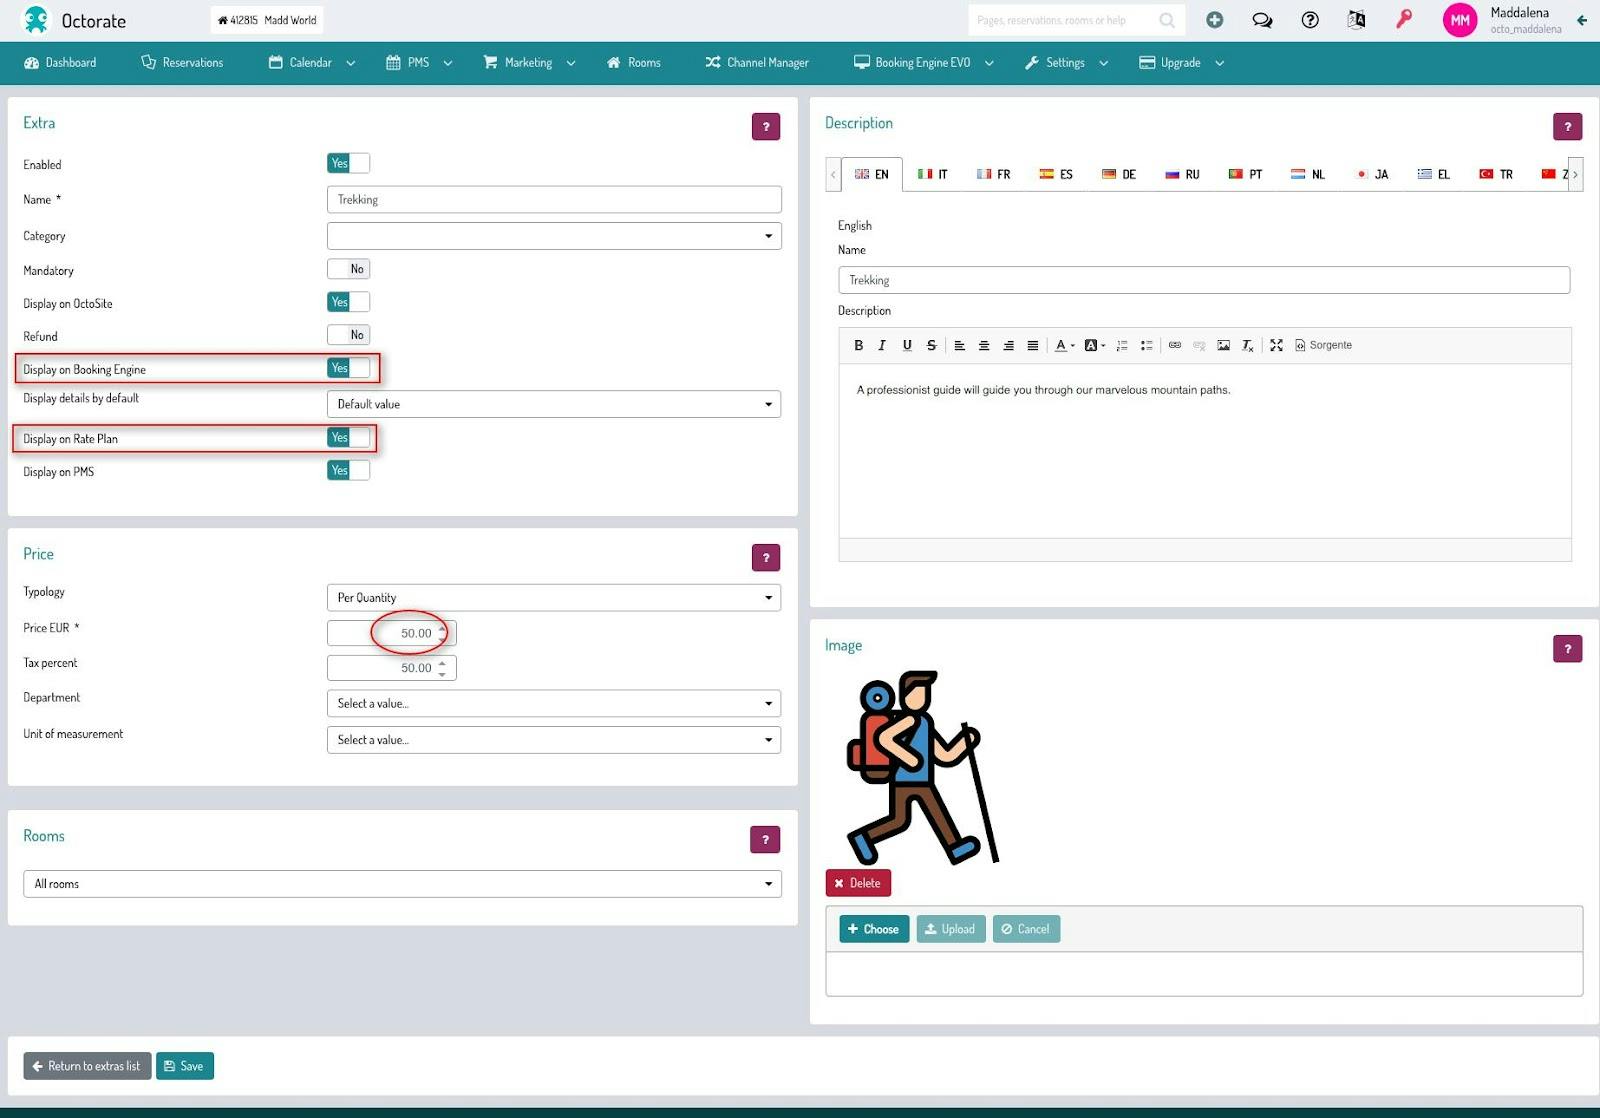1600x1118 pixels.
Task: Click the red key icon
Action: tap(1405, 19)
